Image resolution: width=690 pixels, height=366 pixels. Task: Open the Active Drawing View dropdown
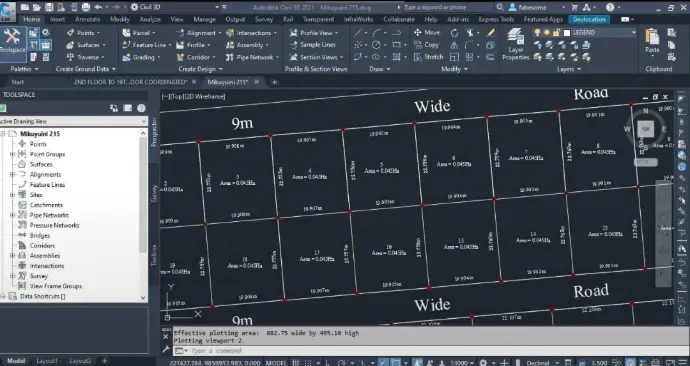[x=73, y=121]
